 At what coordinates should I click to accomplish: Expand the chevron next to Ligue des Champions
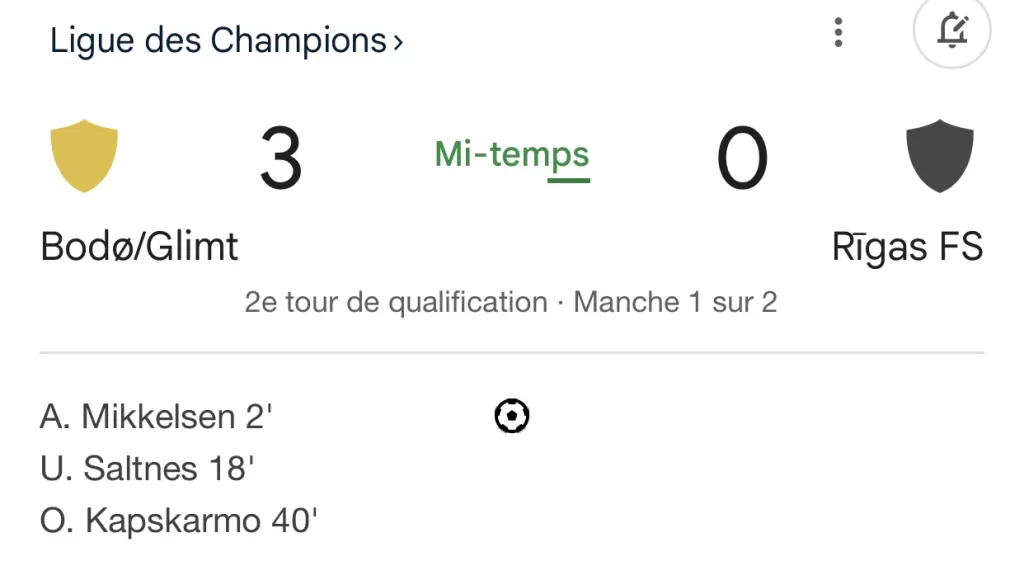click(398, 43)
